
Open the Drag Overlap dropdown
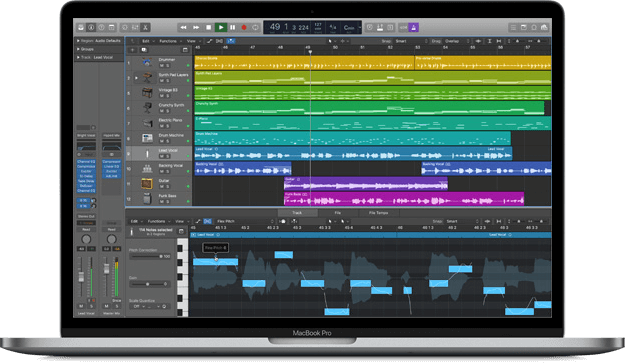point(457,41)
